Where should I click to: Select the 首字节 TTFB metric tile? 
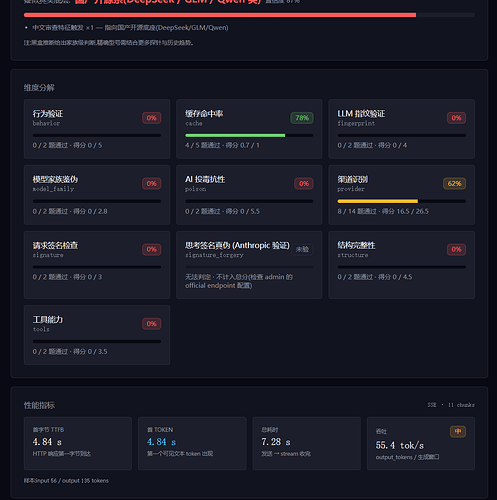78,443
